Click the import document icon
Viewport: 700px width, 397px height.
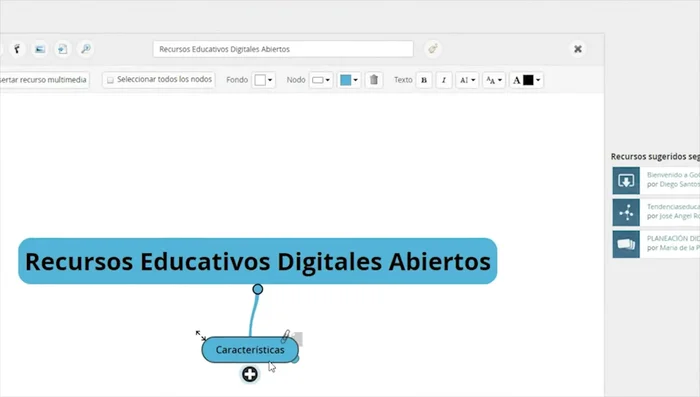point(62,49)
